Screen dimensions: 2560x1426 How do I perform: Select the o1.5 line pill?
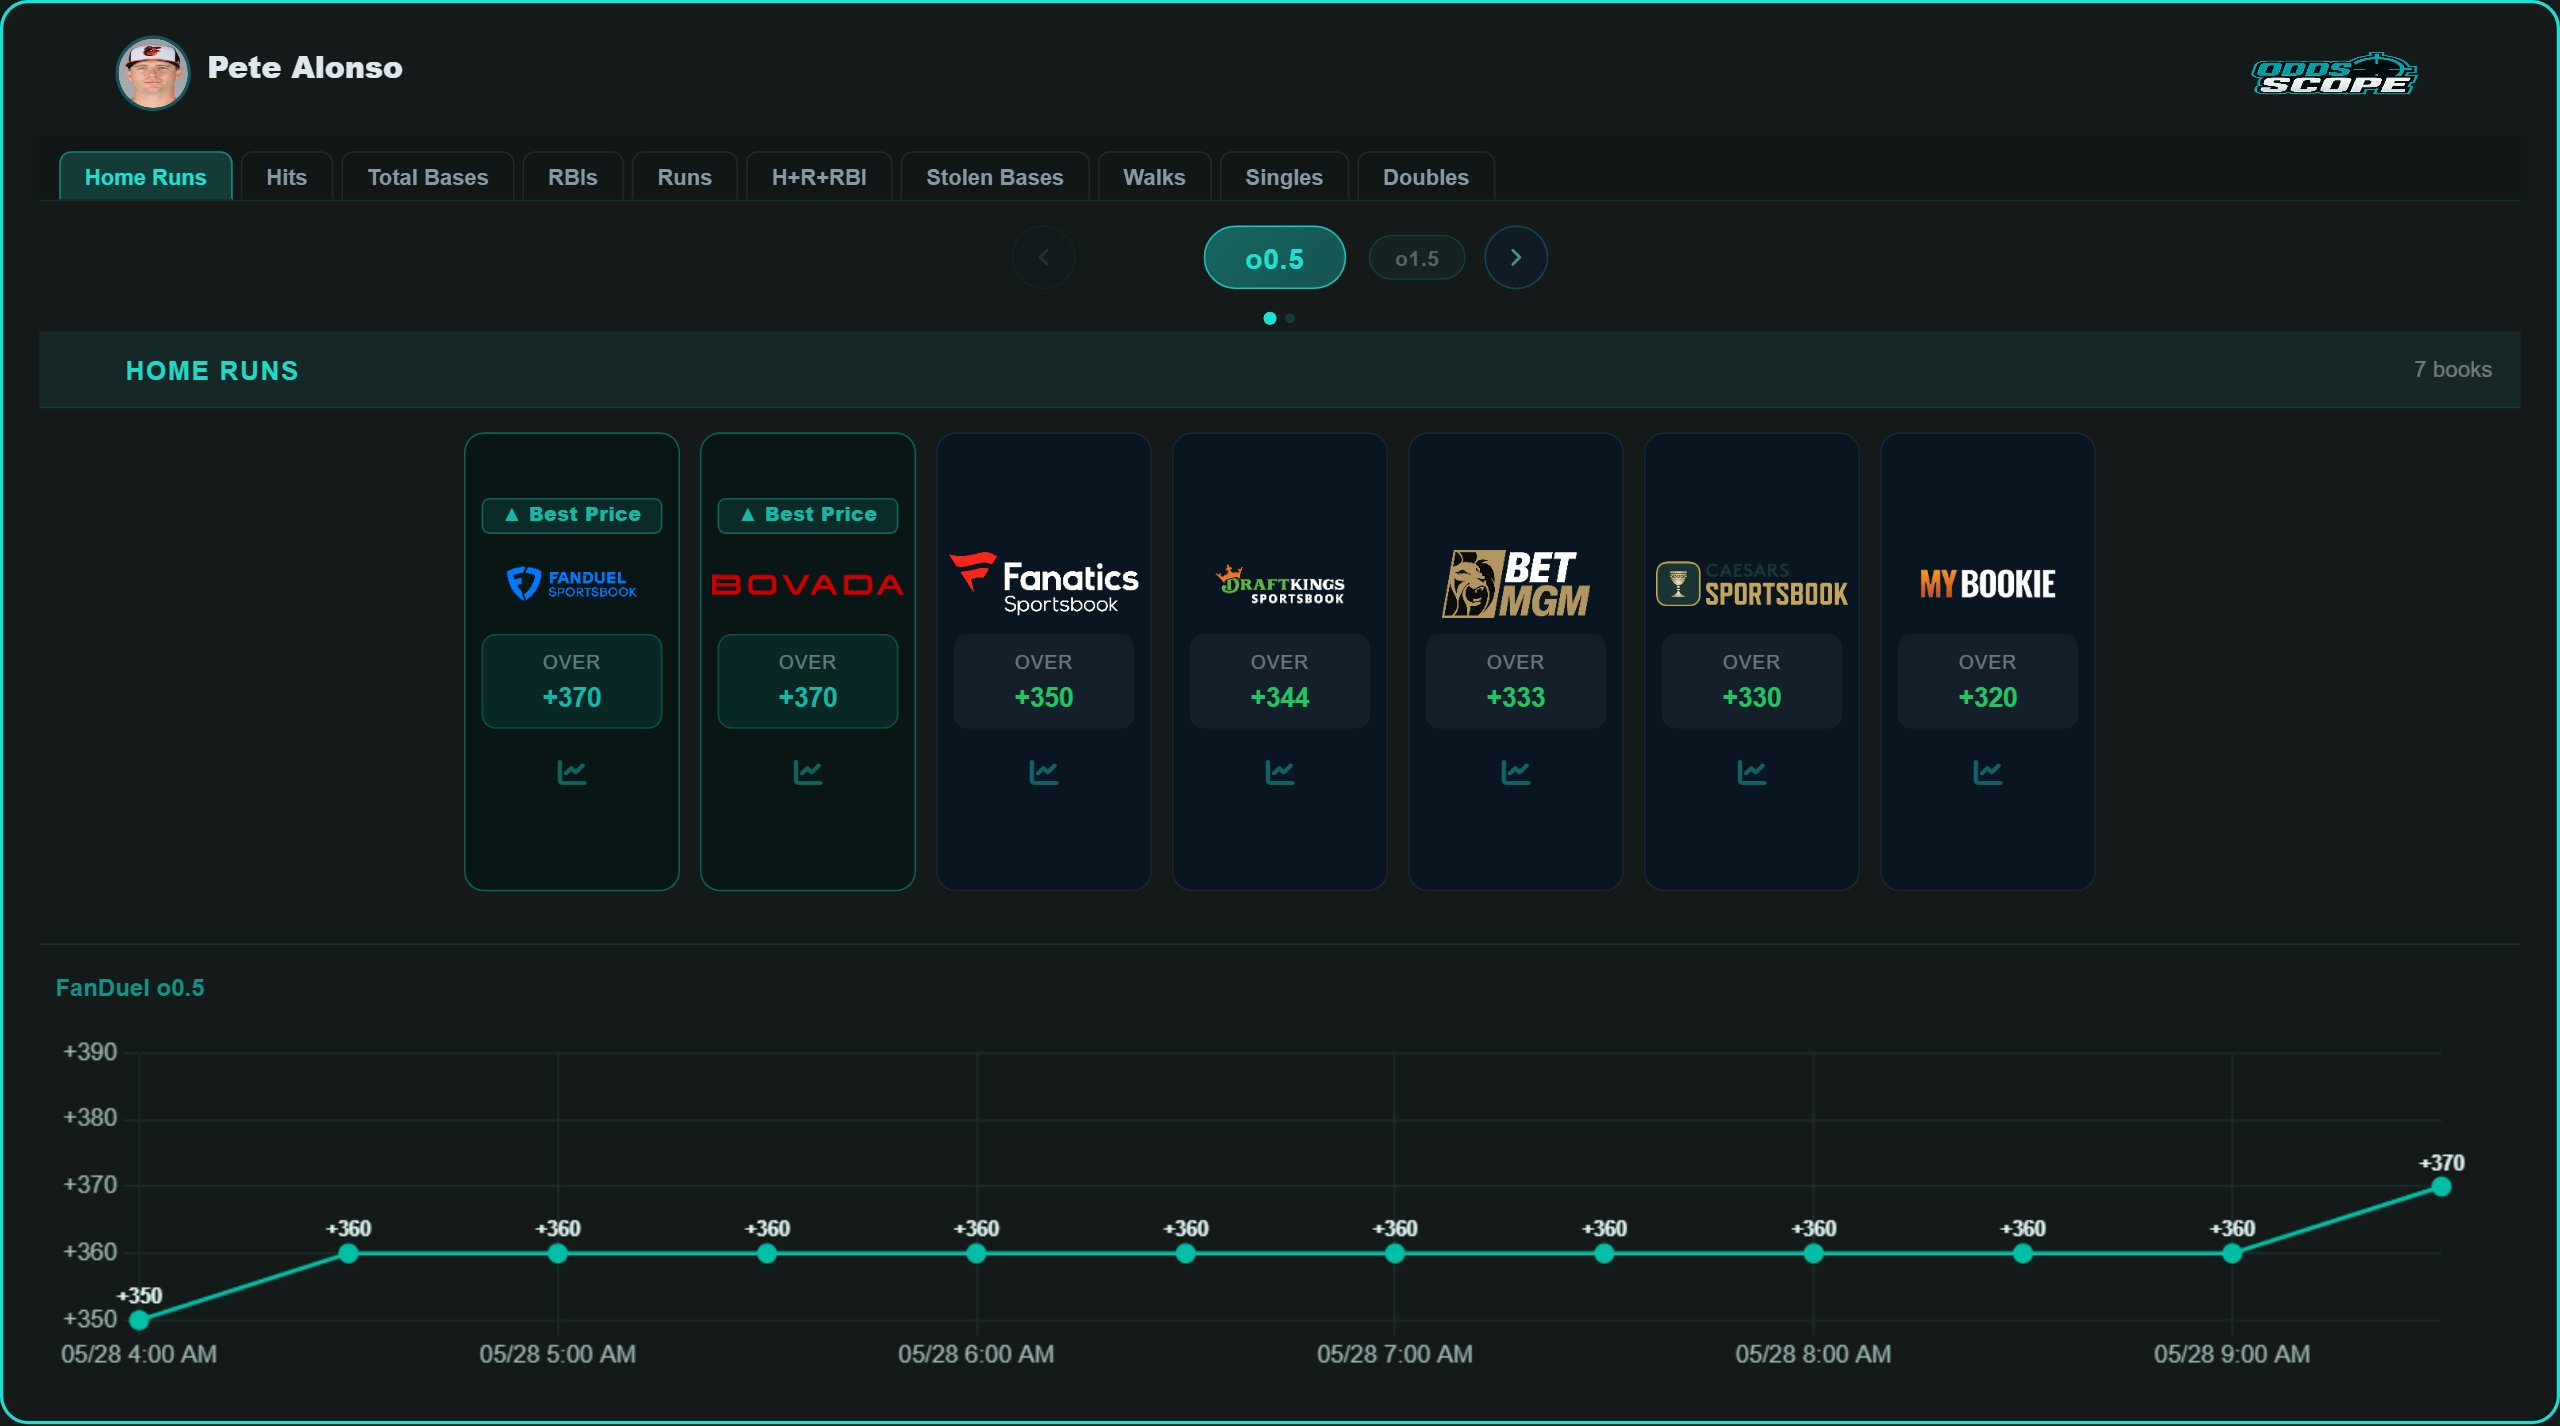click(x=1416, y=258)
